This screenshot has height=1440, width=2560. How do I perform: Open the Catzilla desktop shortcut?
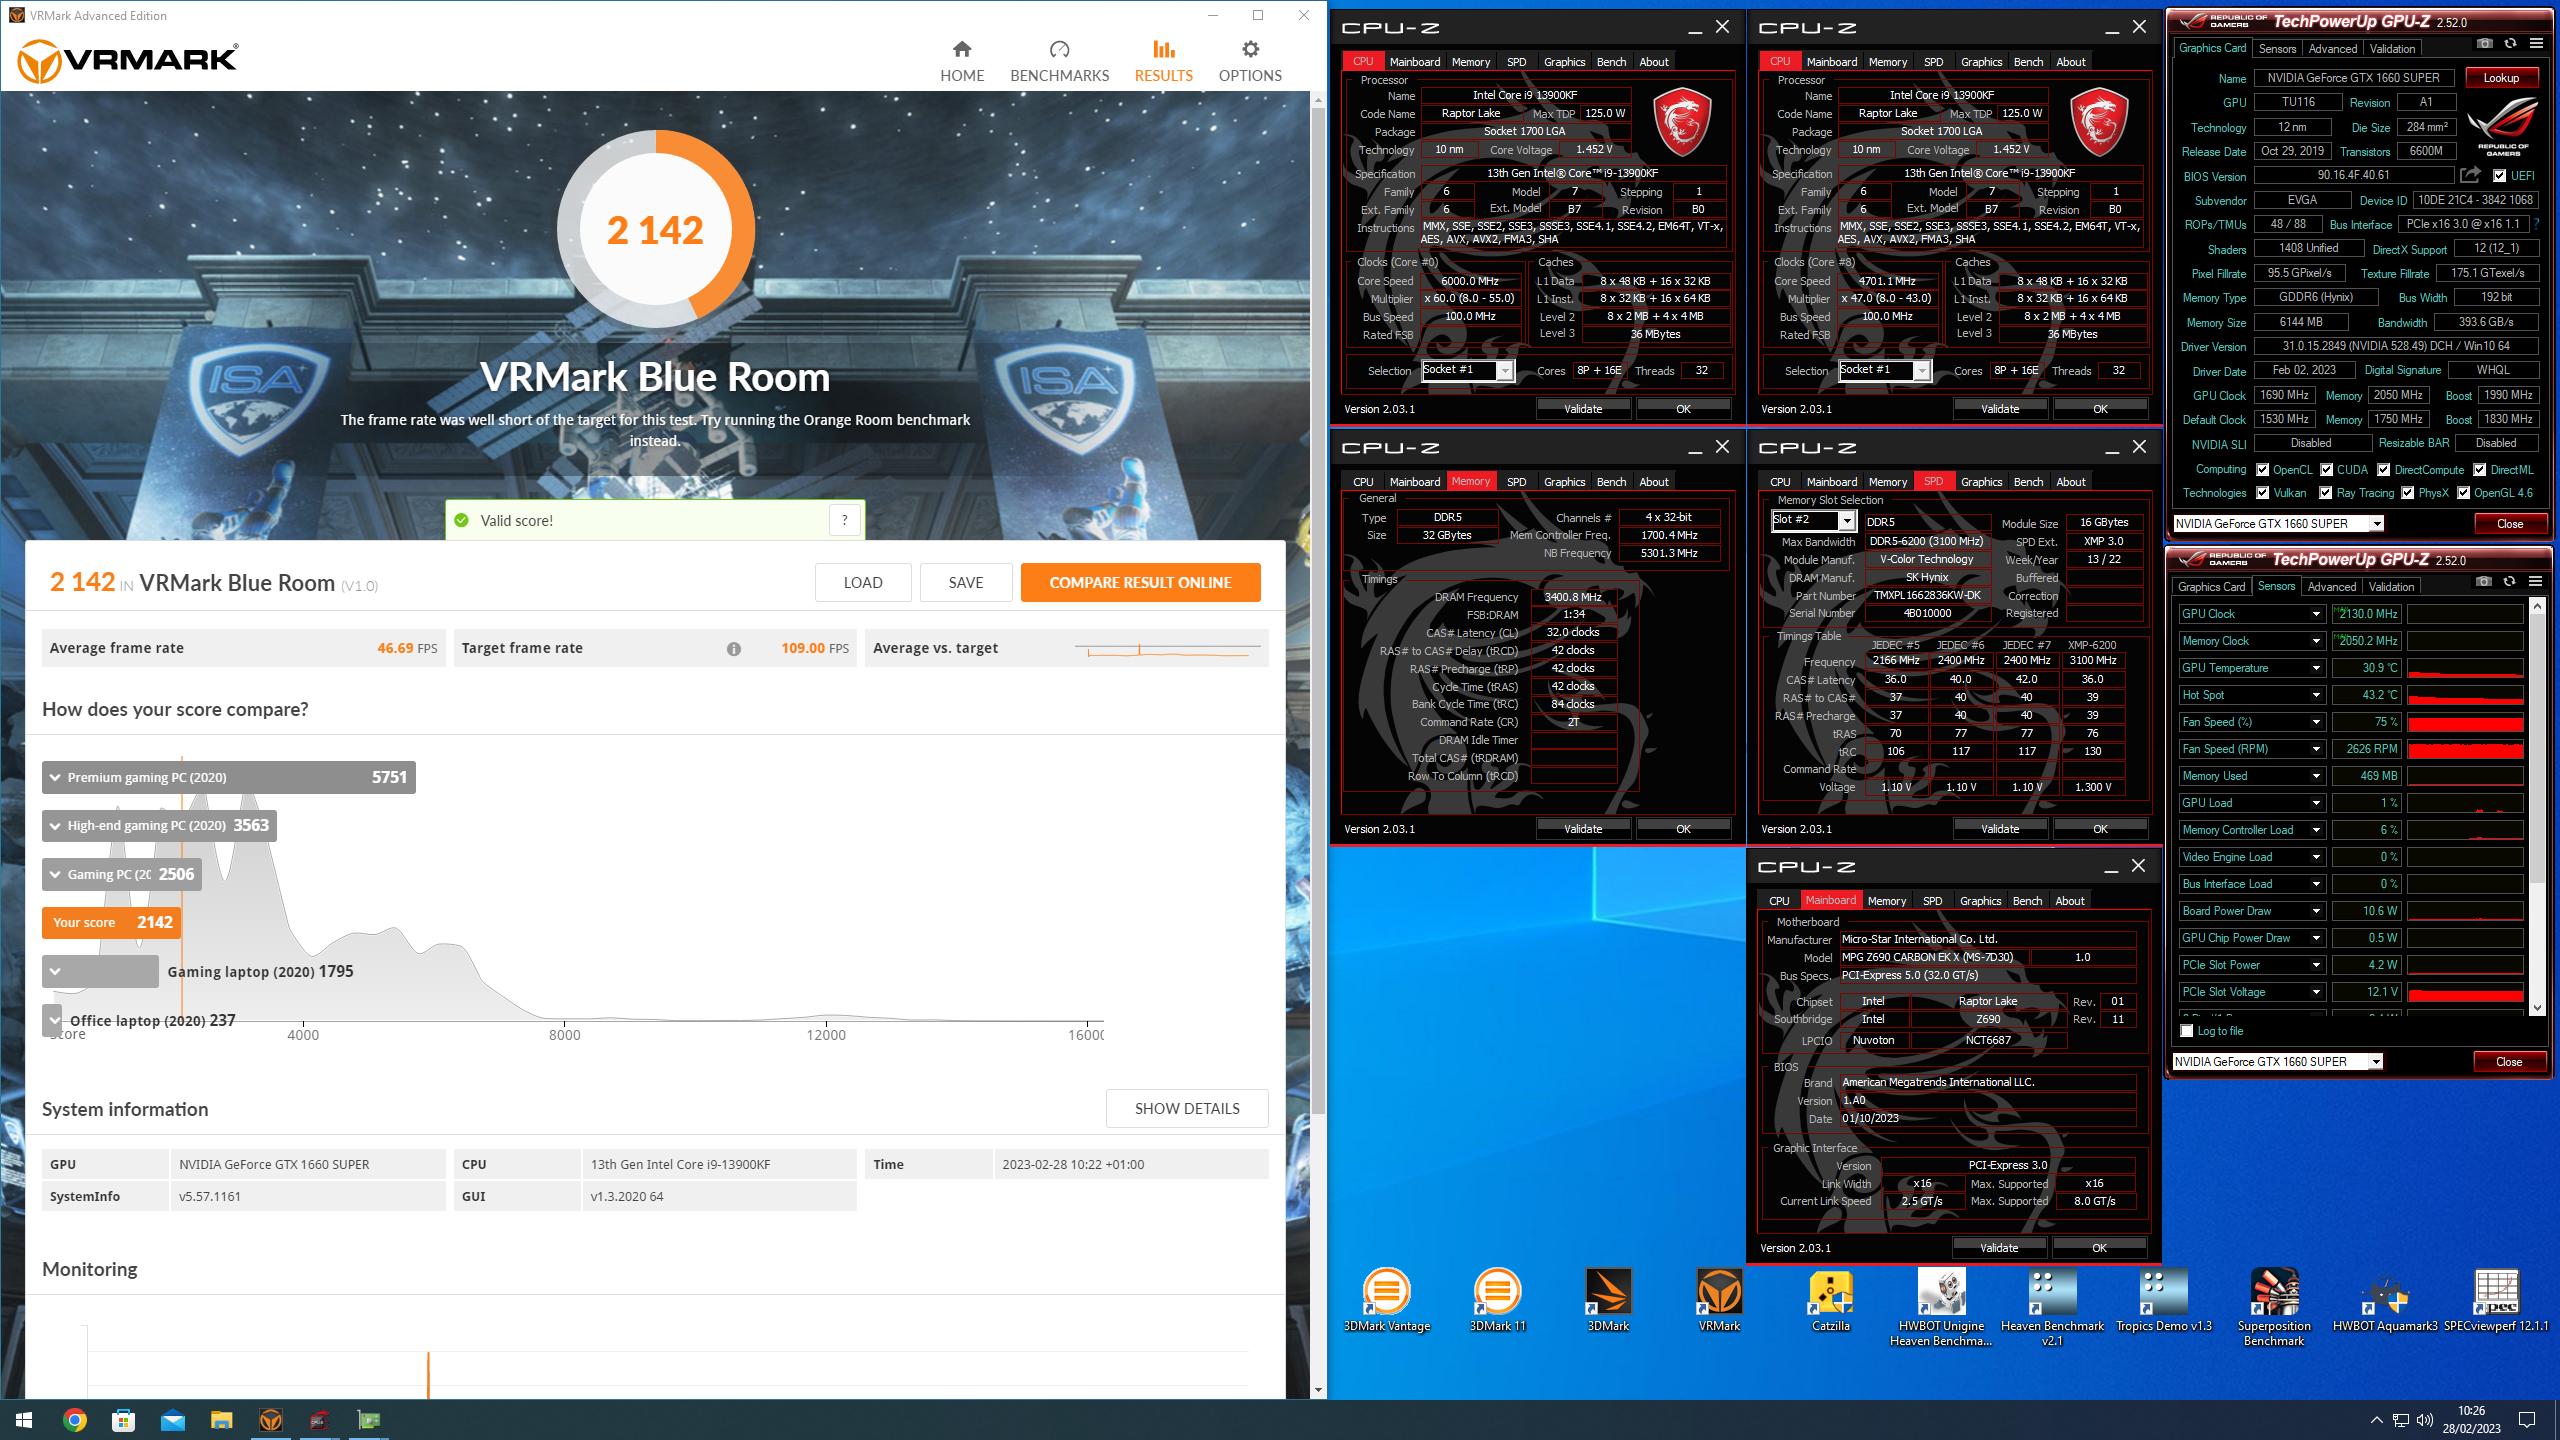pyautogui.click(x=1831, y=1300)
